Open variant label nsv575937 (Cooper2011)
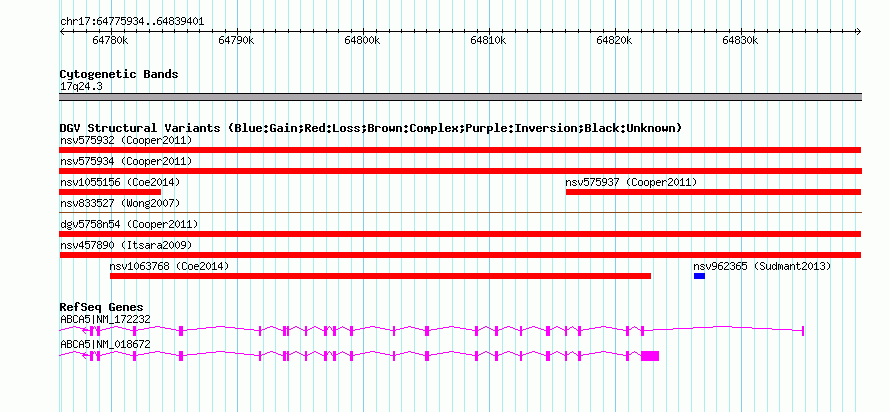 pyautogui.click(x=631, y=182)
